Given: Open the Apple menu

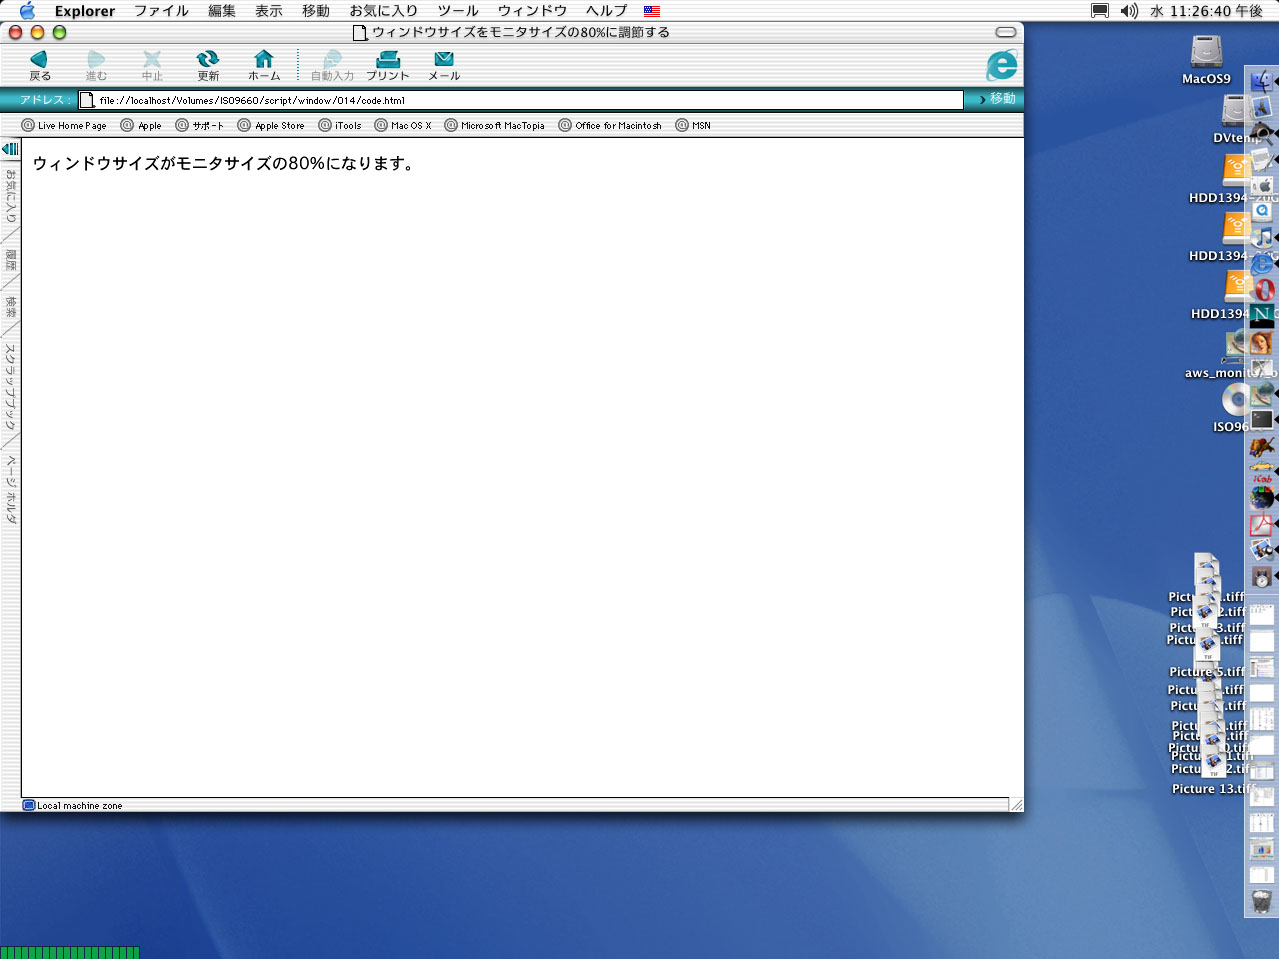Looking at the screenshot, I should point(27,10).
